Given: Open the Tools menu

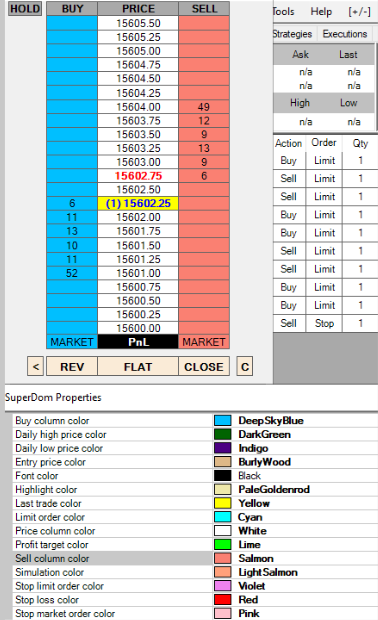Looking at the screenshot, I should (284, 11).
